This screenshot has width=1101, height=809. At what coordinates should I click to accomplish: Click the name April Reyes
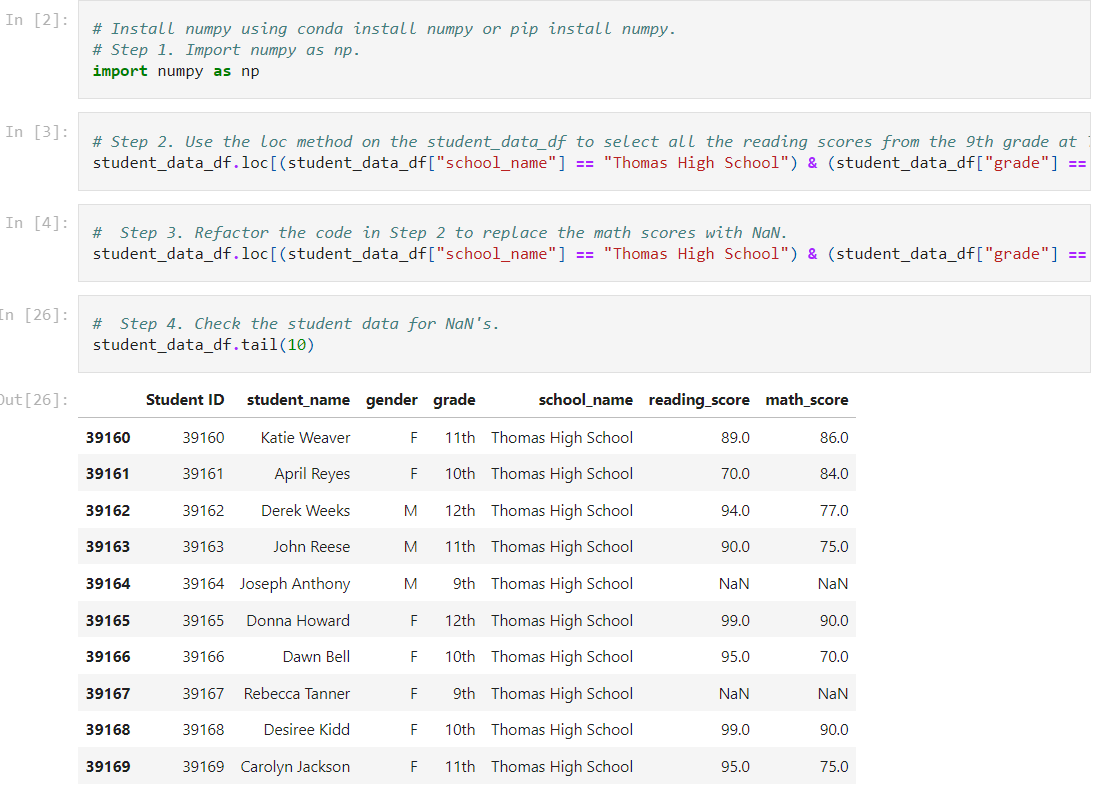[x=312, y=474]
